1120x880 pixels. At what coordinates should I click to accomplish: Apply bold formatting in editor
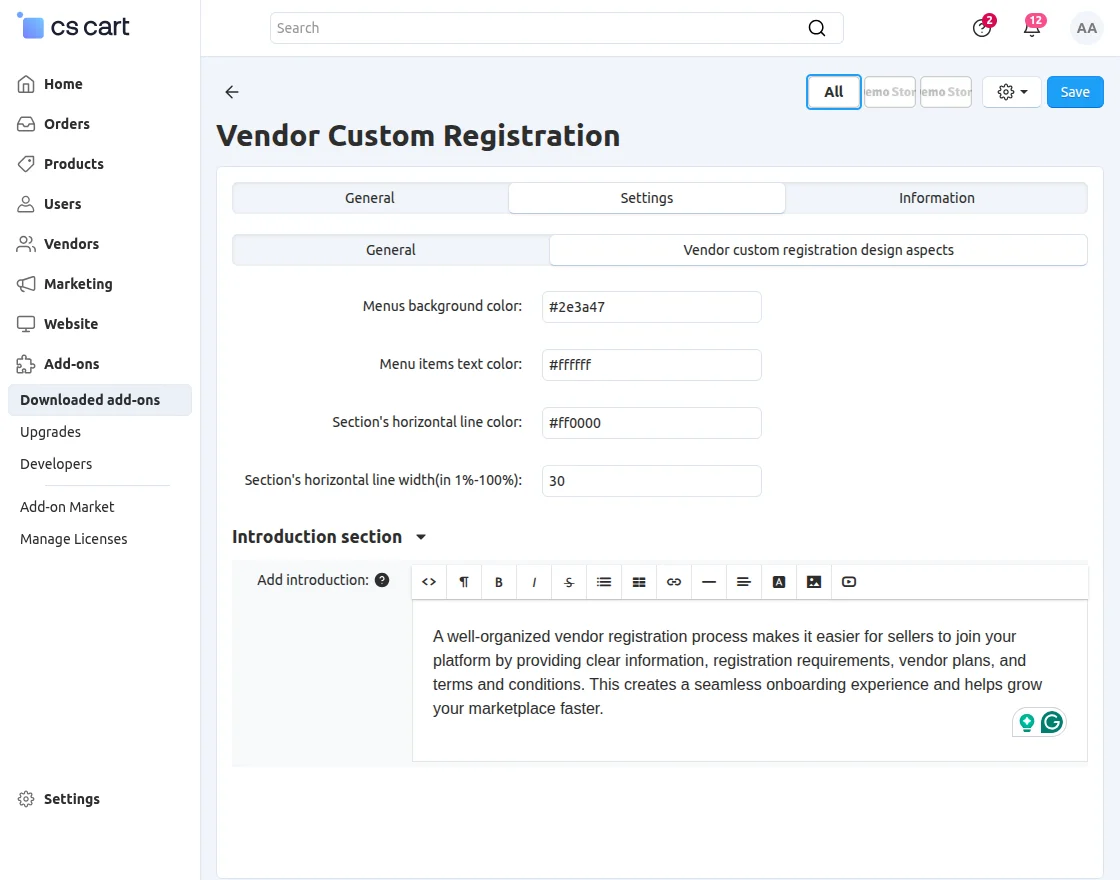coord(499,581)
